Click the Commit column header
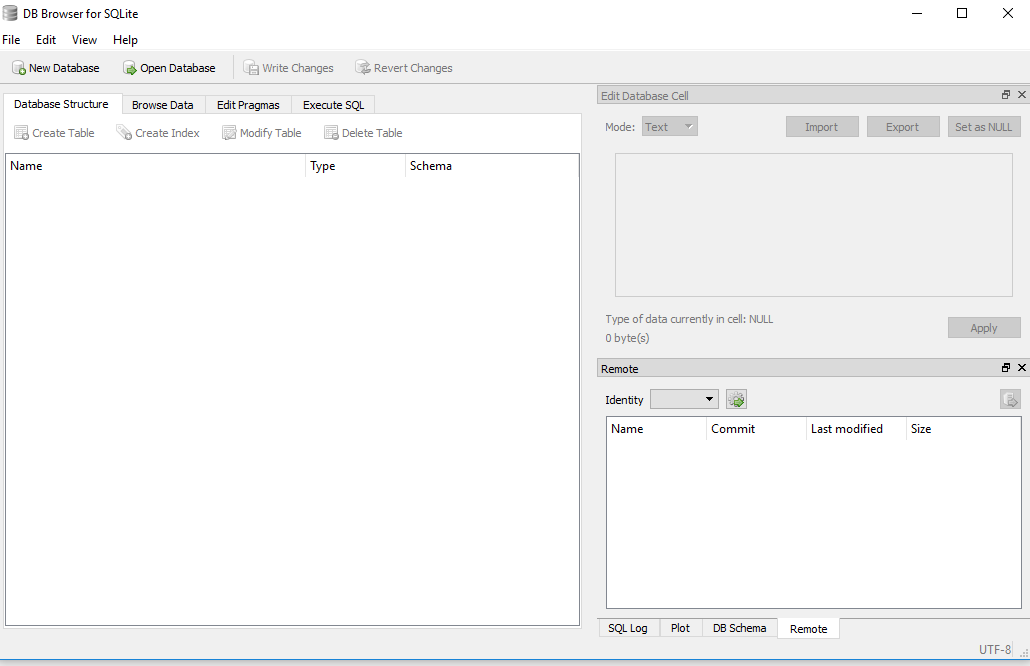This screenshot has height=666, width=1030. [756, 429]
